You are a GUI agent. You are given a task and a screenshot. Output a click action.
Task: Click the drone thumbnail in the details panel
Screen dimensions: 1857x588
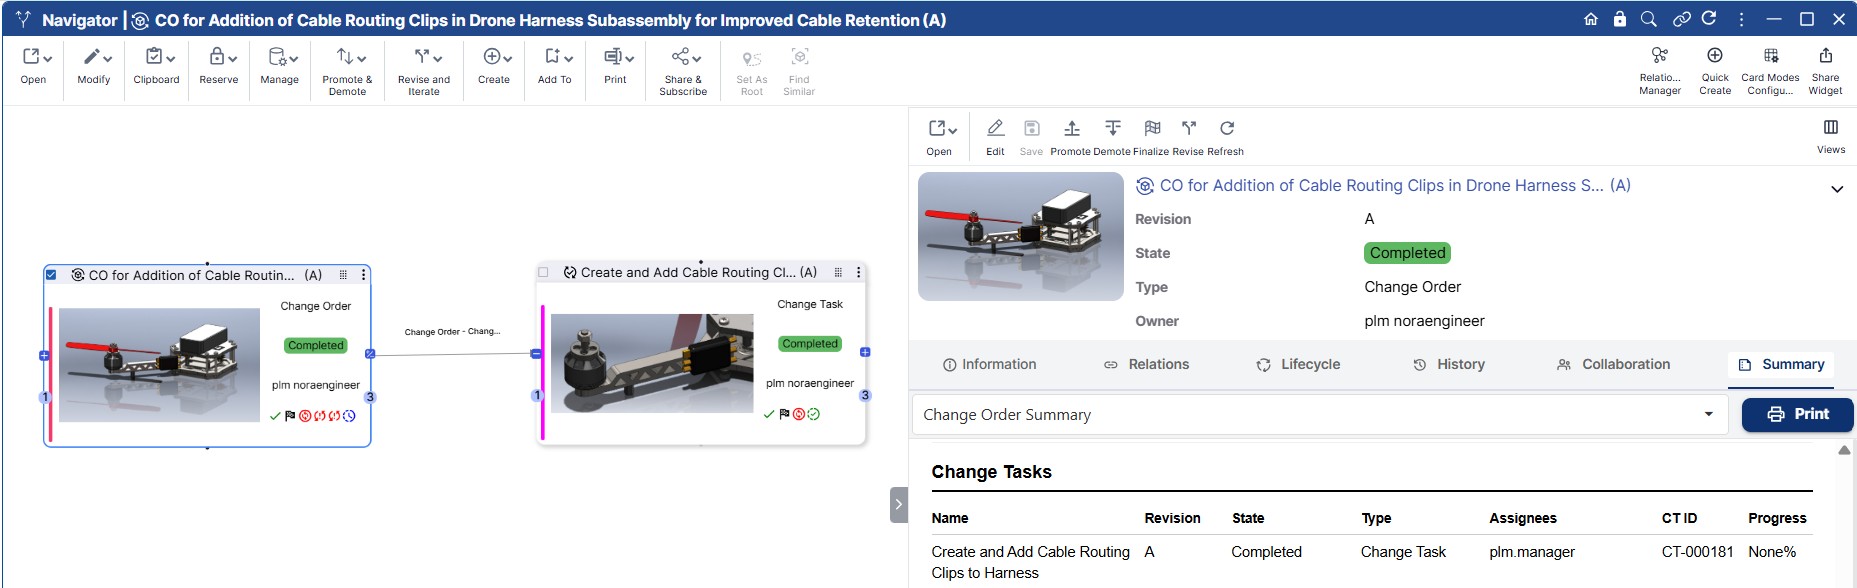point(1020,237)
